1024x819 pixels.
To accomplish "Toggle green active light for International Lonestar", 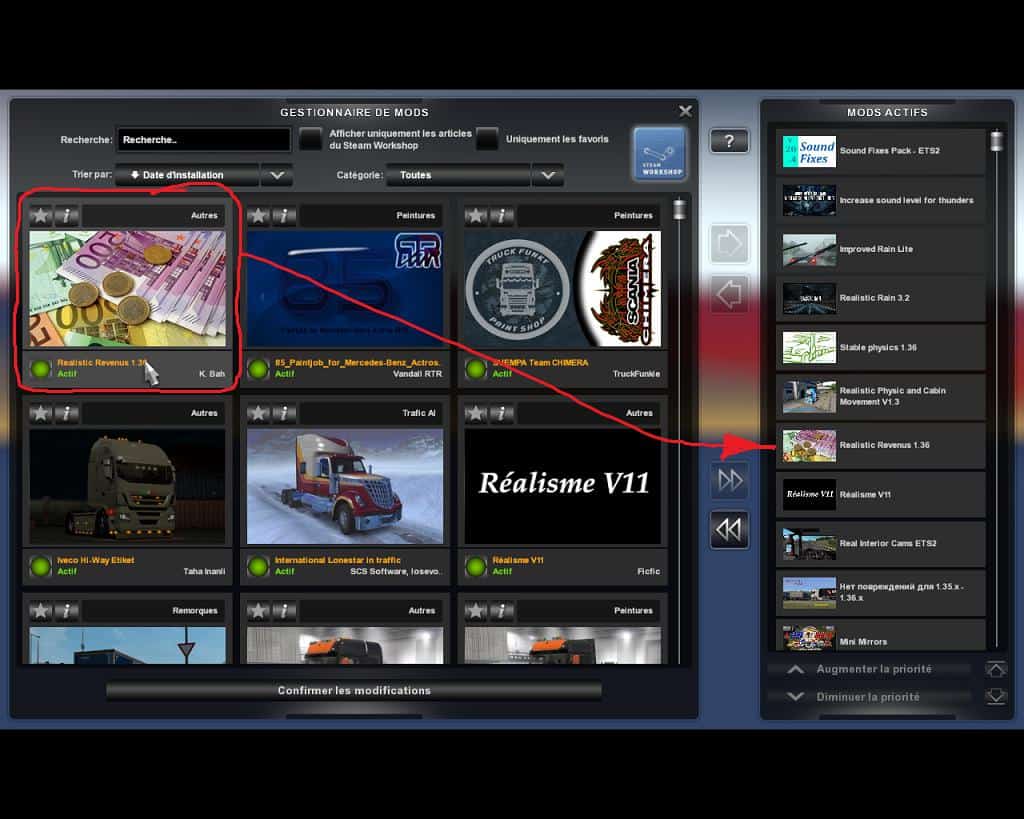I will coord(258,566).
